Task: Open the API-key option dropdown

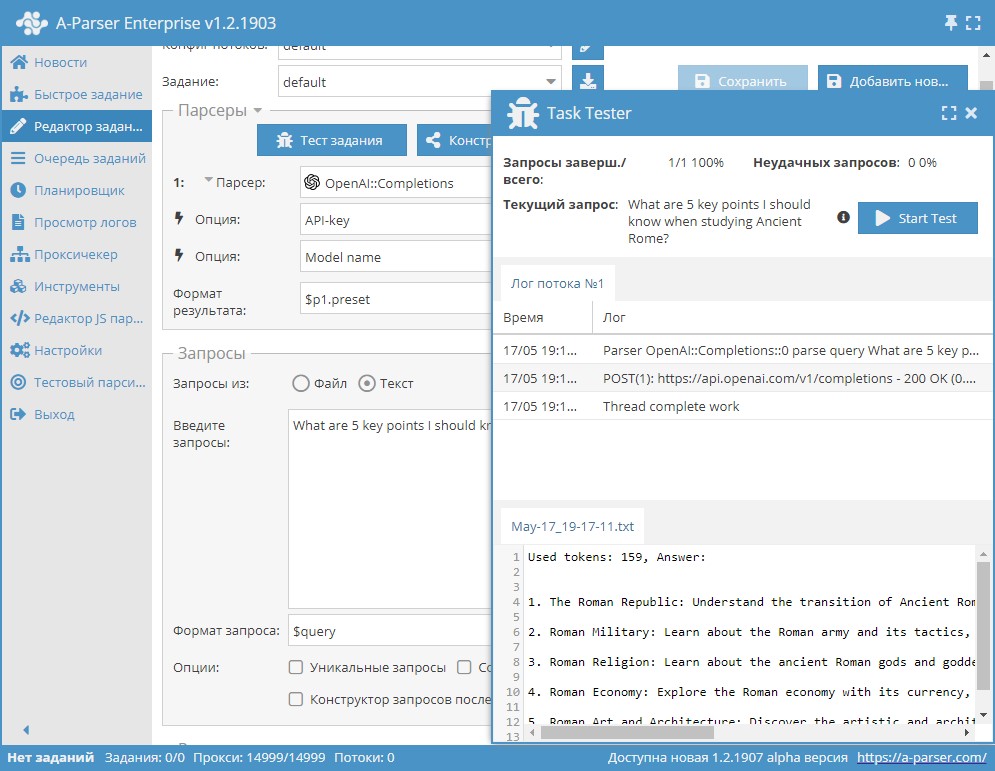Action: coord(396,220)
